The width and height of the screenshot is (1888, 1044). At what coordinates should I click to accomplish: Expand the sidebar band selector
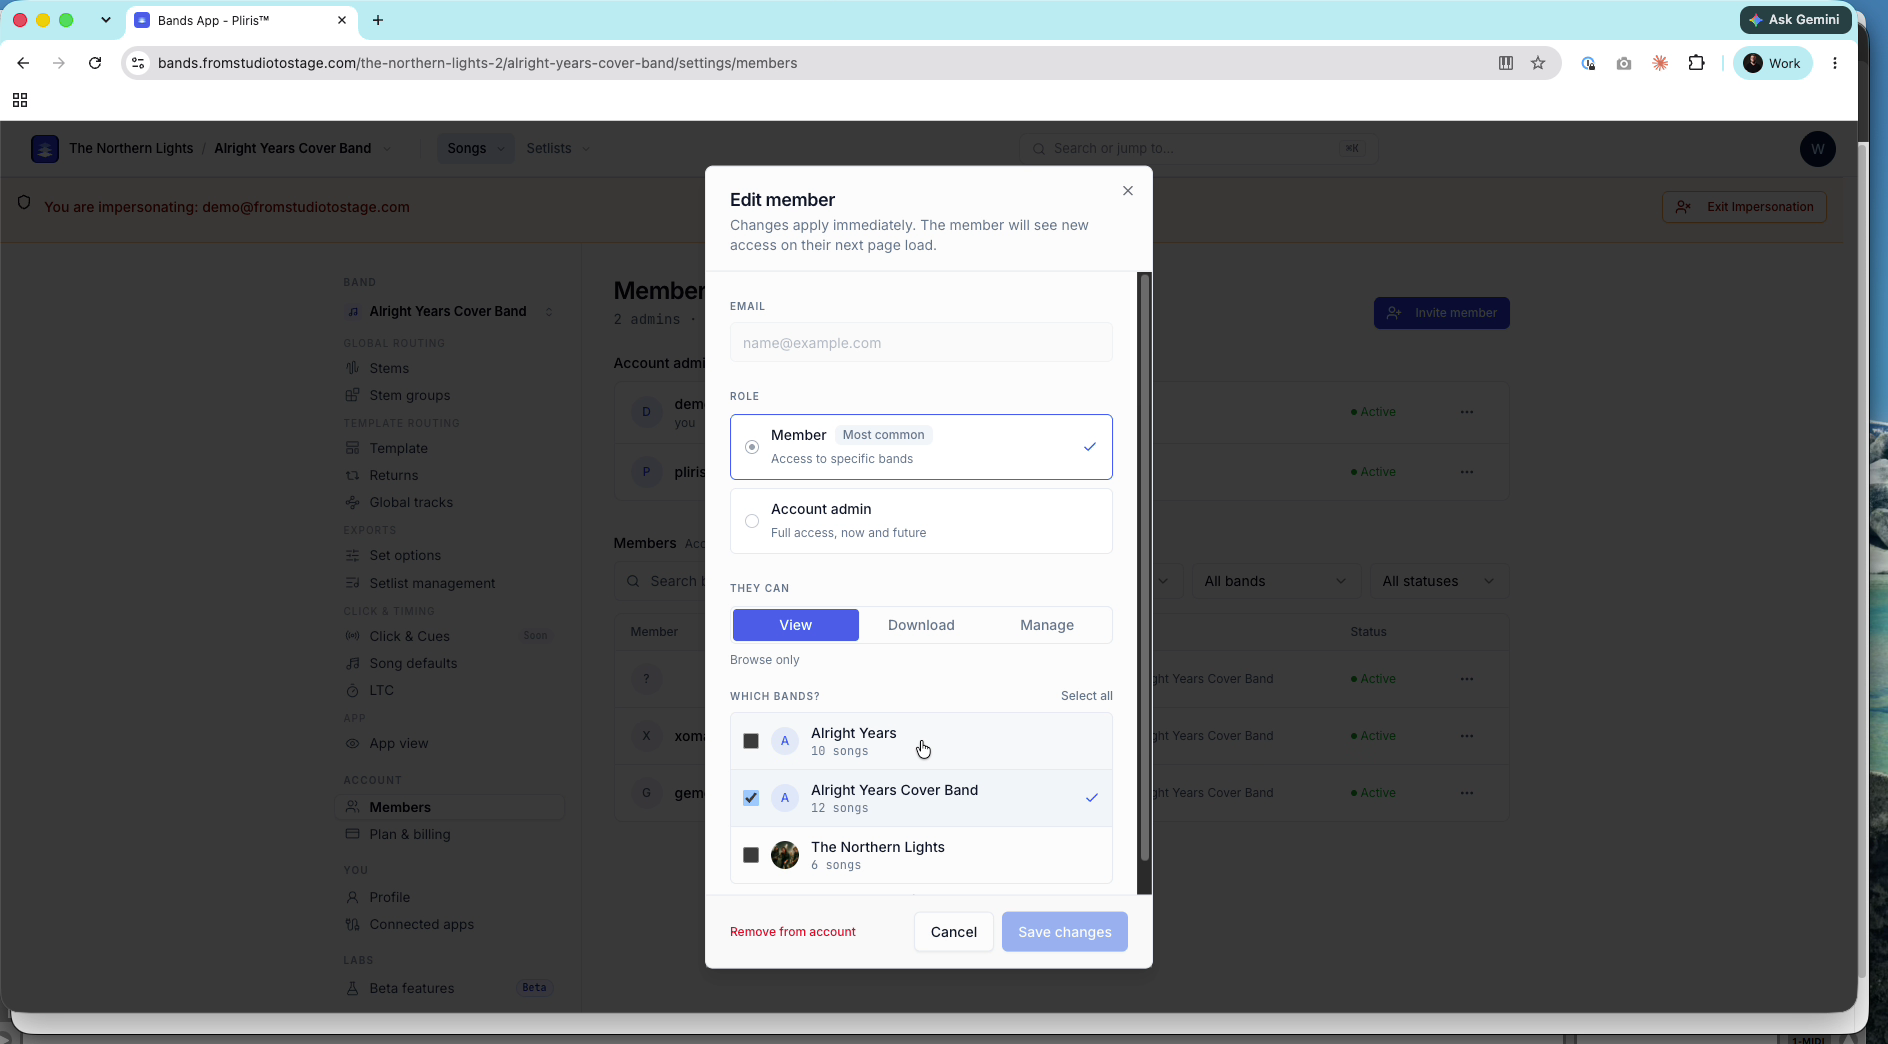point(448,311)
